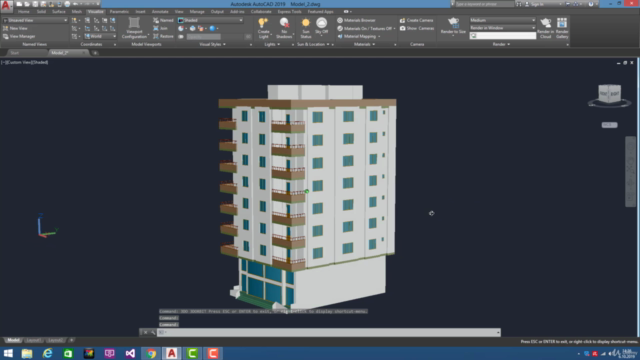The height and width of the screenshot is (360, 640).
Task: Expand the Visual Styles panel title
Action: pos(212,44)
